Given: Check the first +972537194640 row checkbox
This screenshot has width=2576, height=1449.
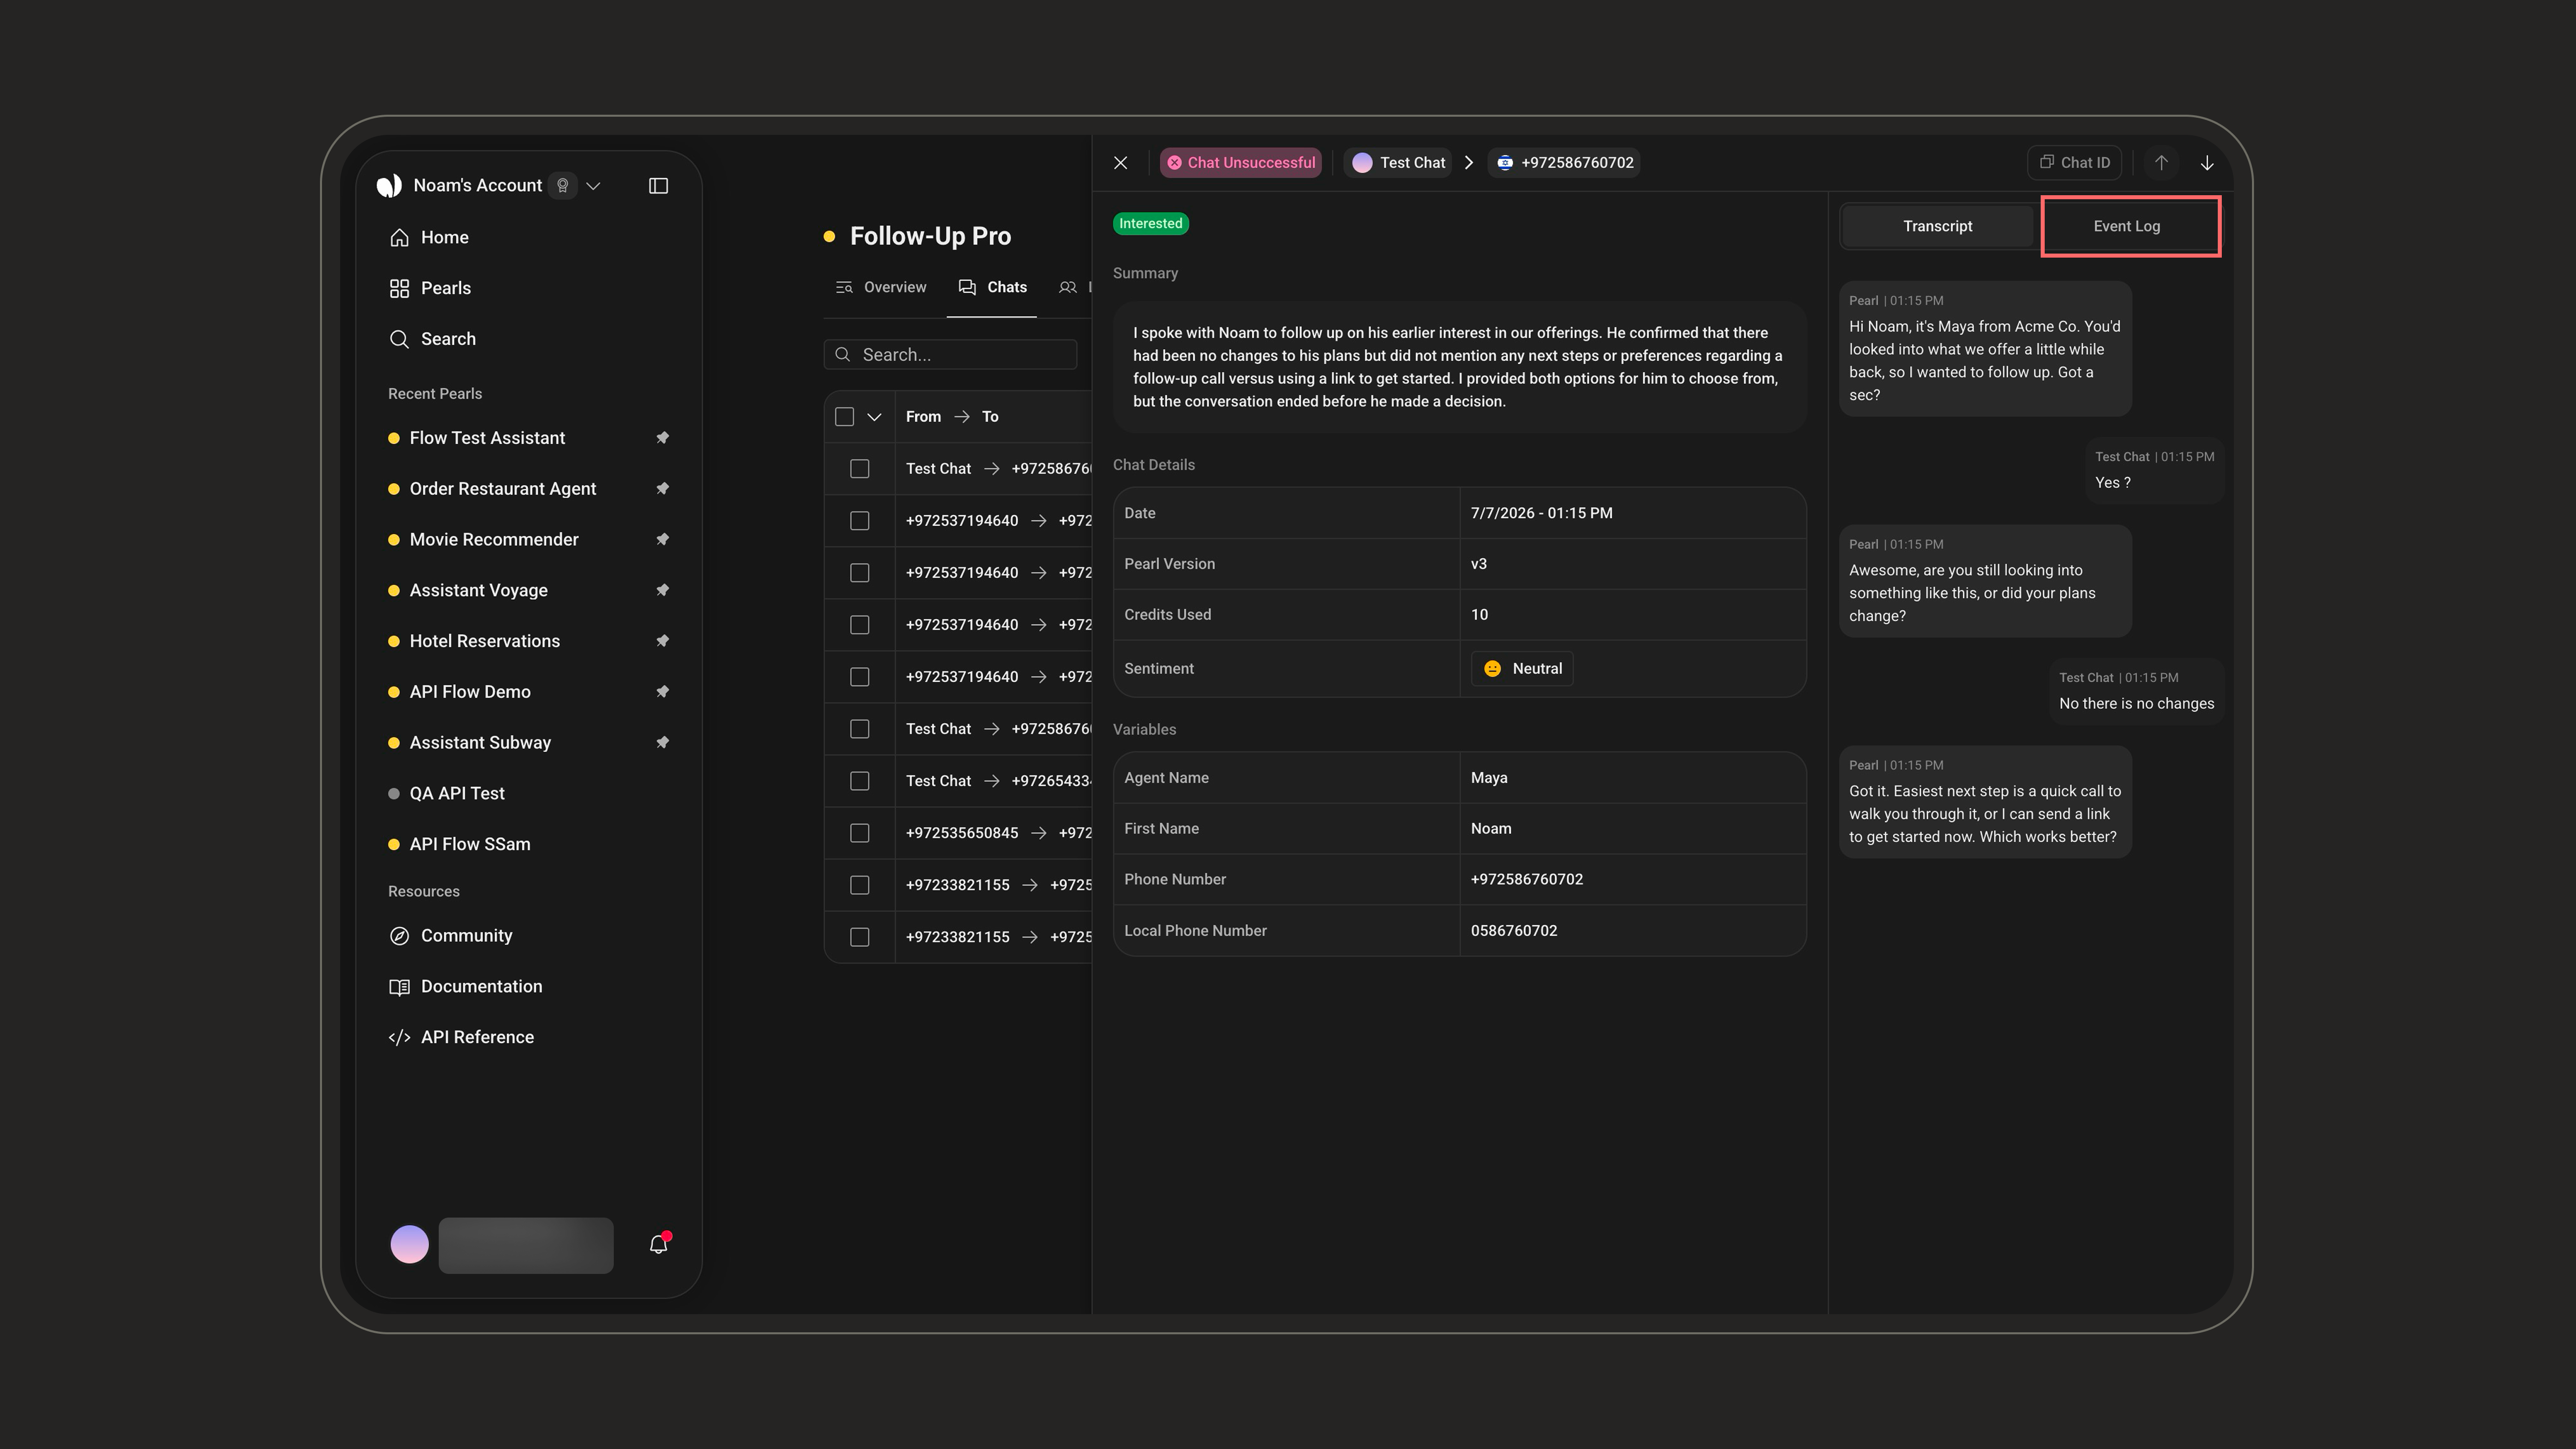Looking at the screenshot, I should (860, 521).
